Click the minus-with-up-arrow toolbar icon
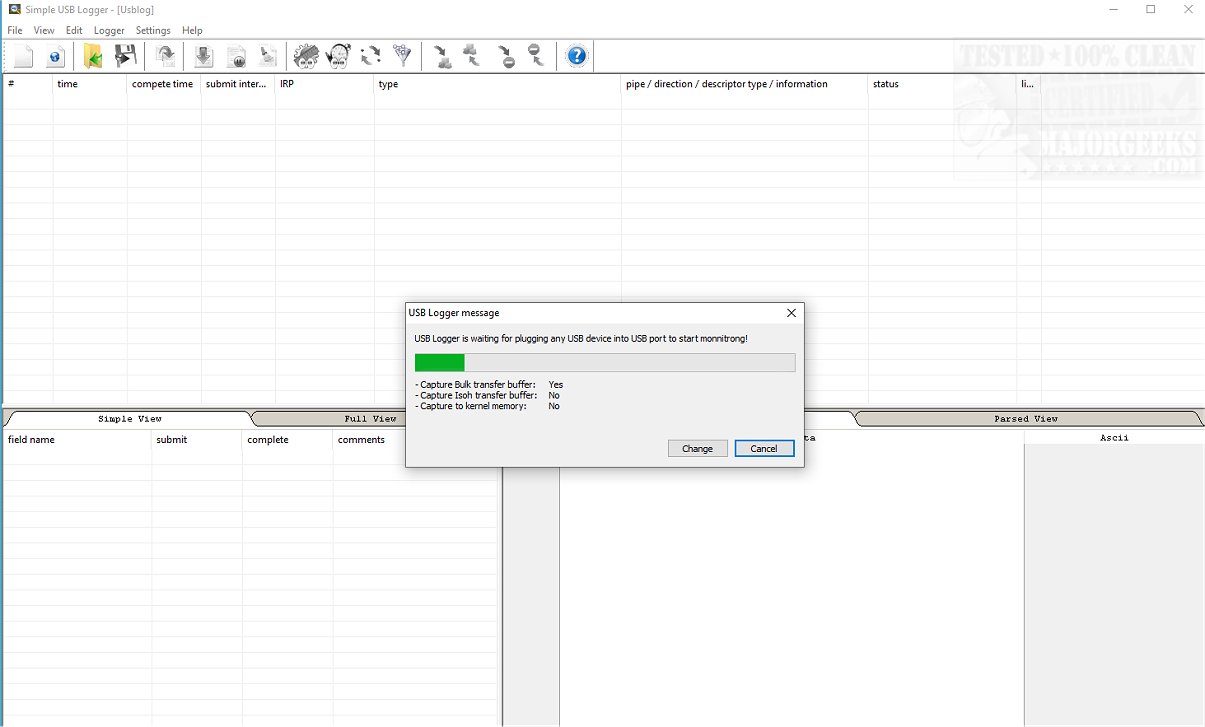 pyautogui.click(x=536, y=56)
